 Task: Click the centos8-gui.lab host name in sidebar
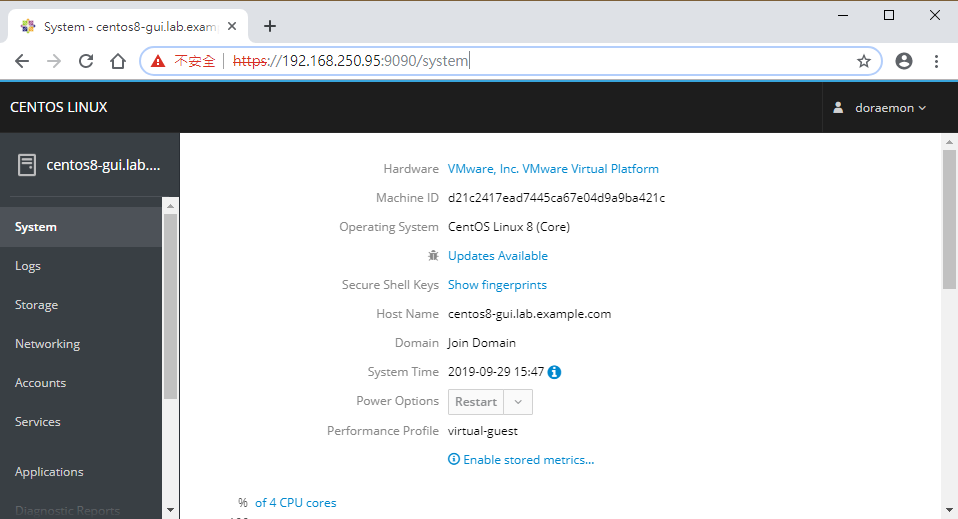tap(103, 165)
